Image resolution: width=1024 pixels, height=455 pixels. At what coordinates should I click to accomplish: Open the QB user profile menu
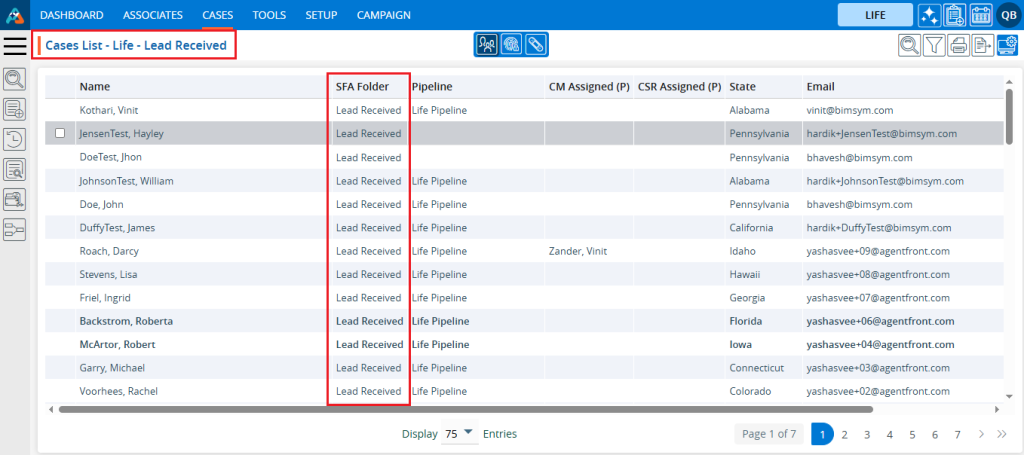click(x=1007, y=15)
